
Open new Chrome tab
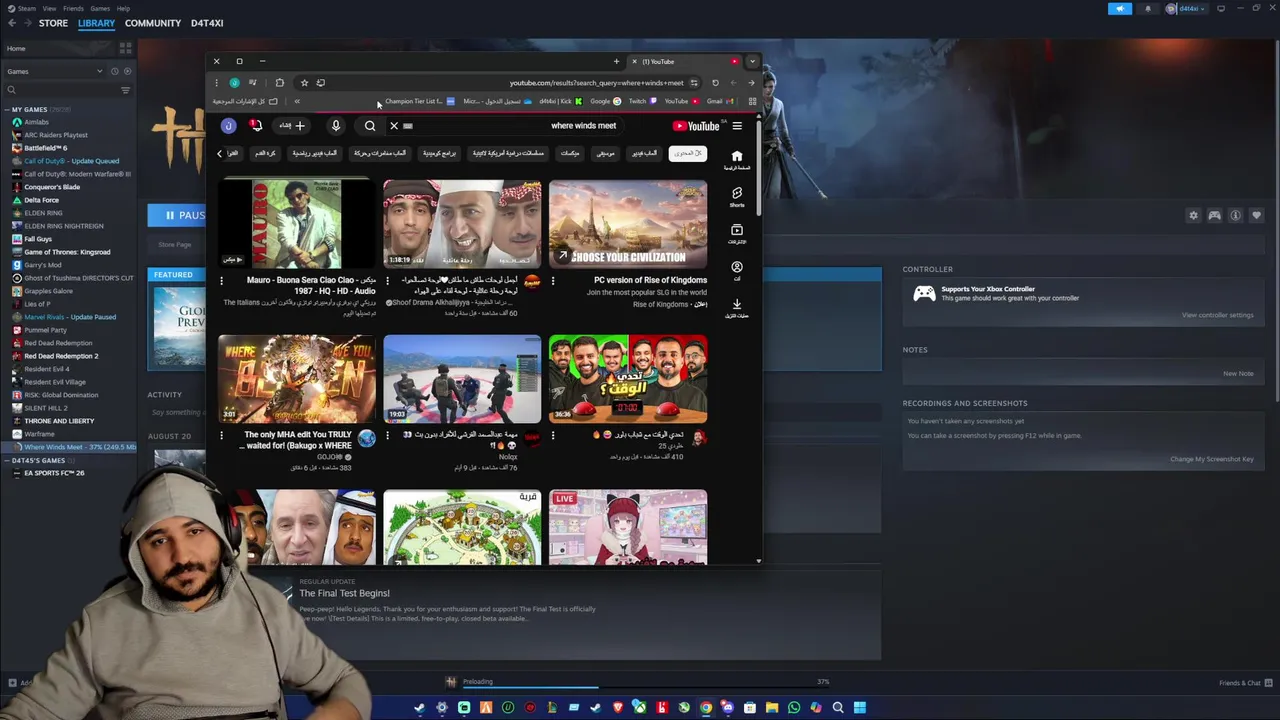click(616, 62)
